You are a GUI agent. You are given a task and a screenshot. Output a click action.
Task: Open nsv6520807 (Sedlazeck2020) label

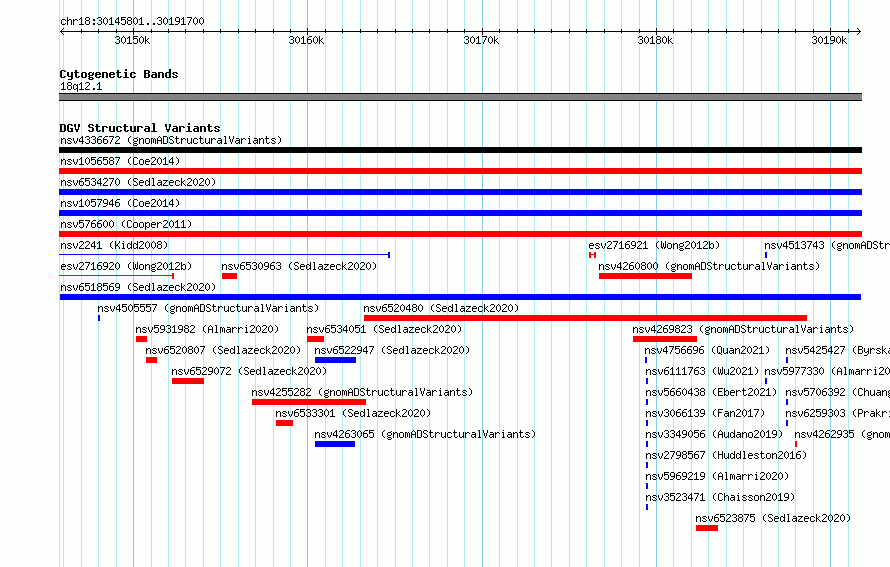(223, 350)
